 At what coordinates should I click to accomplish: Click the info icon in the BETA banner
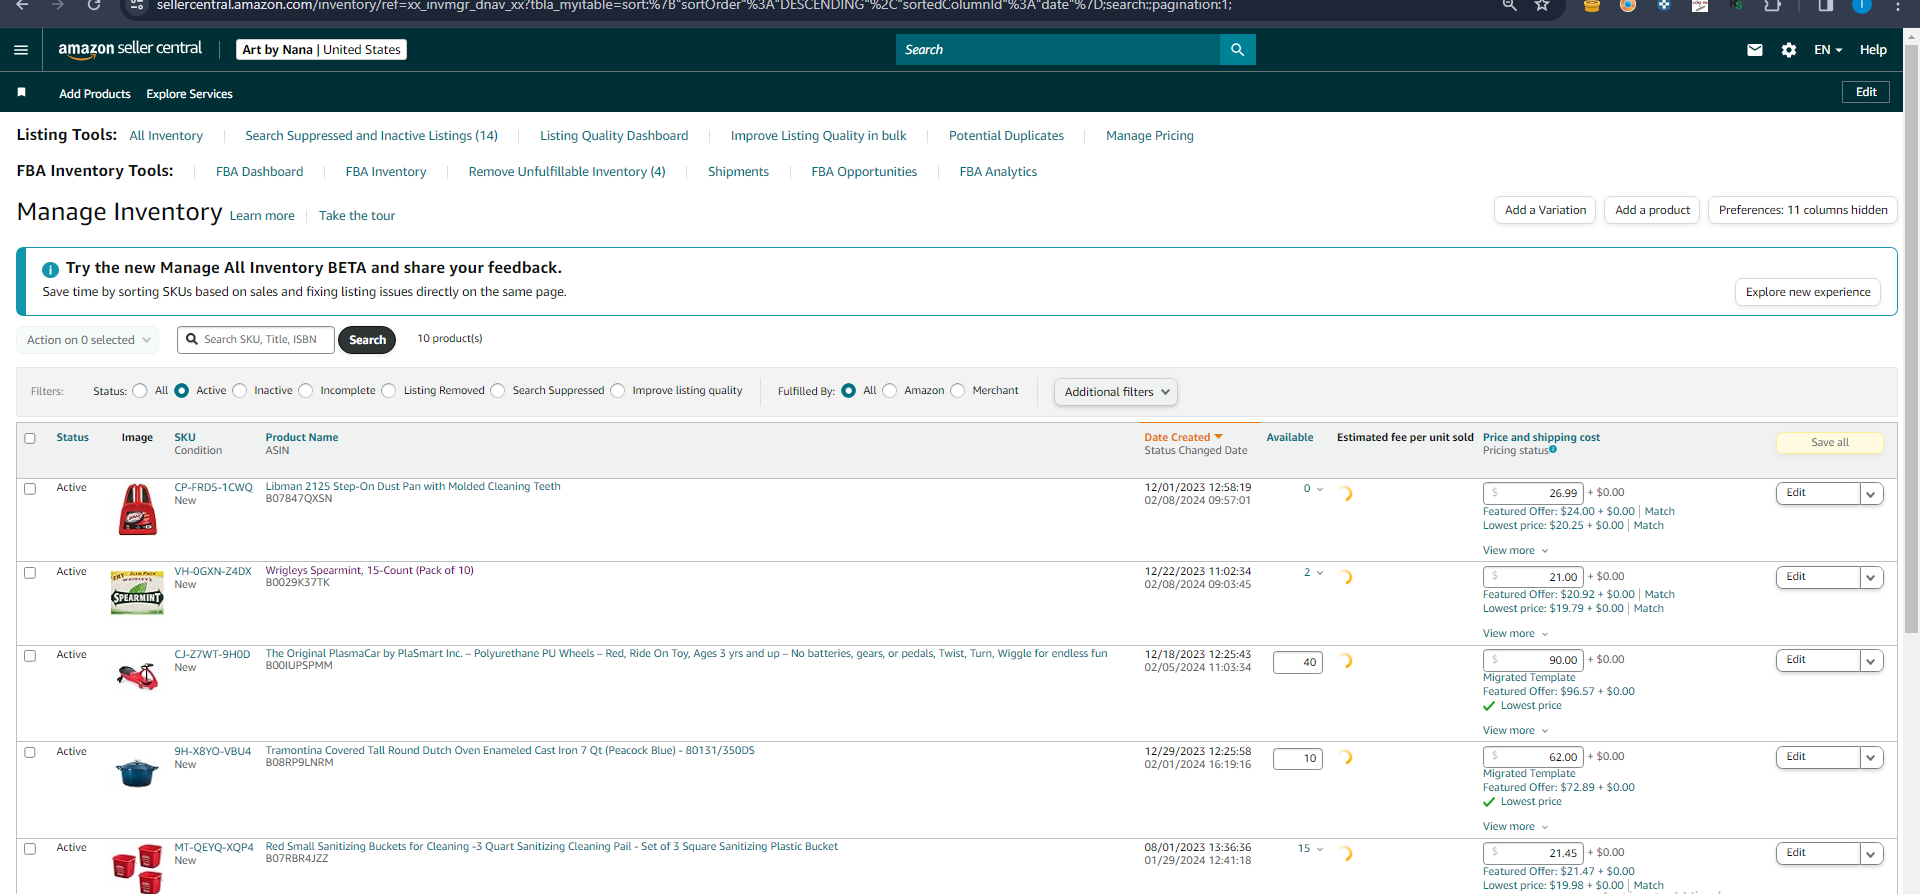[x=50, y=270]
